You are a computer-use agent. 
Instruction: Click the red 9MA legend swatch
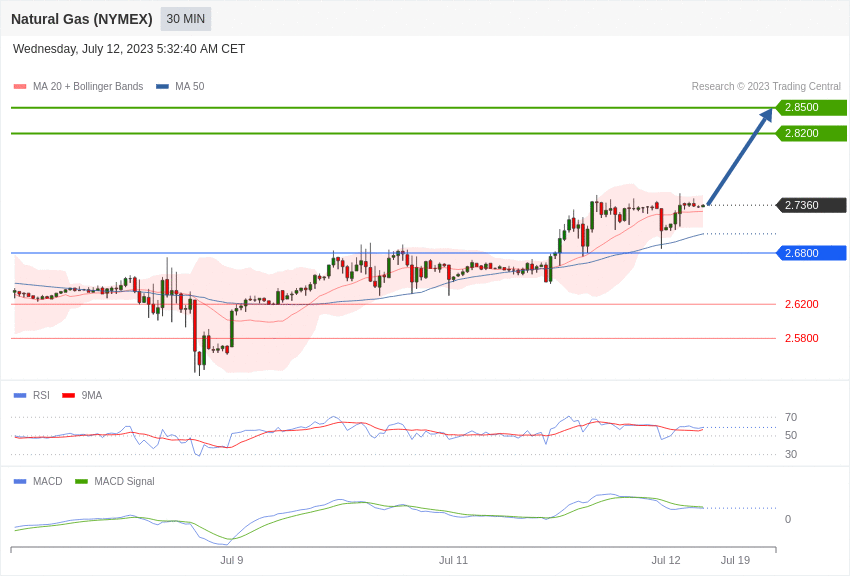click(68, 396)
